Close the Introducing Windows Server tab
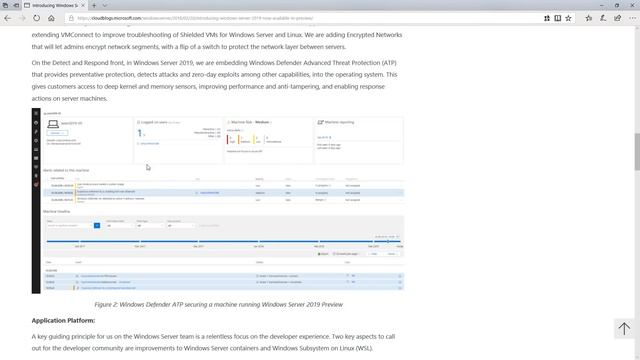The image size is (640, 360). 83,6
